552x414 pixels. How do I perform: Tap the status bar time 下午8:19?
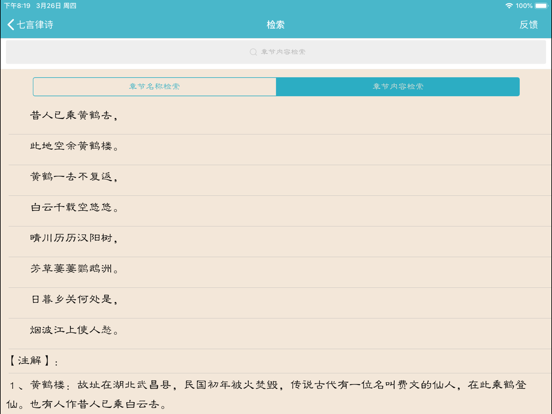click(x=17, y=6)
